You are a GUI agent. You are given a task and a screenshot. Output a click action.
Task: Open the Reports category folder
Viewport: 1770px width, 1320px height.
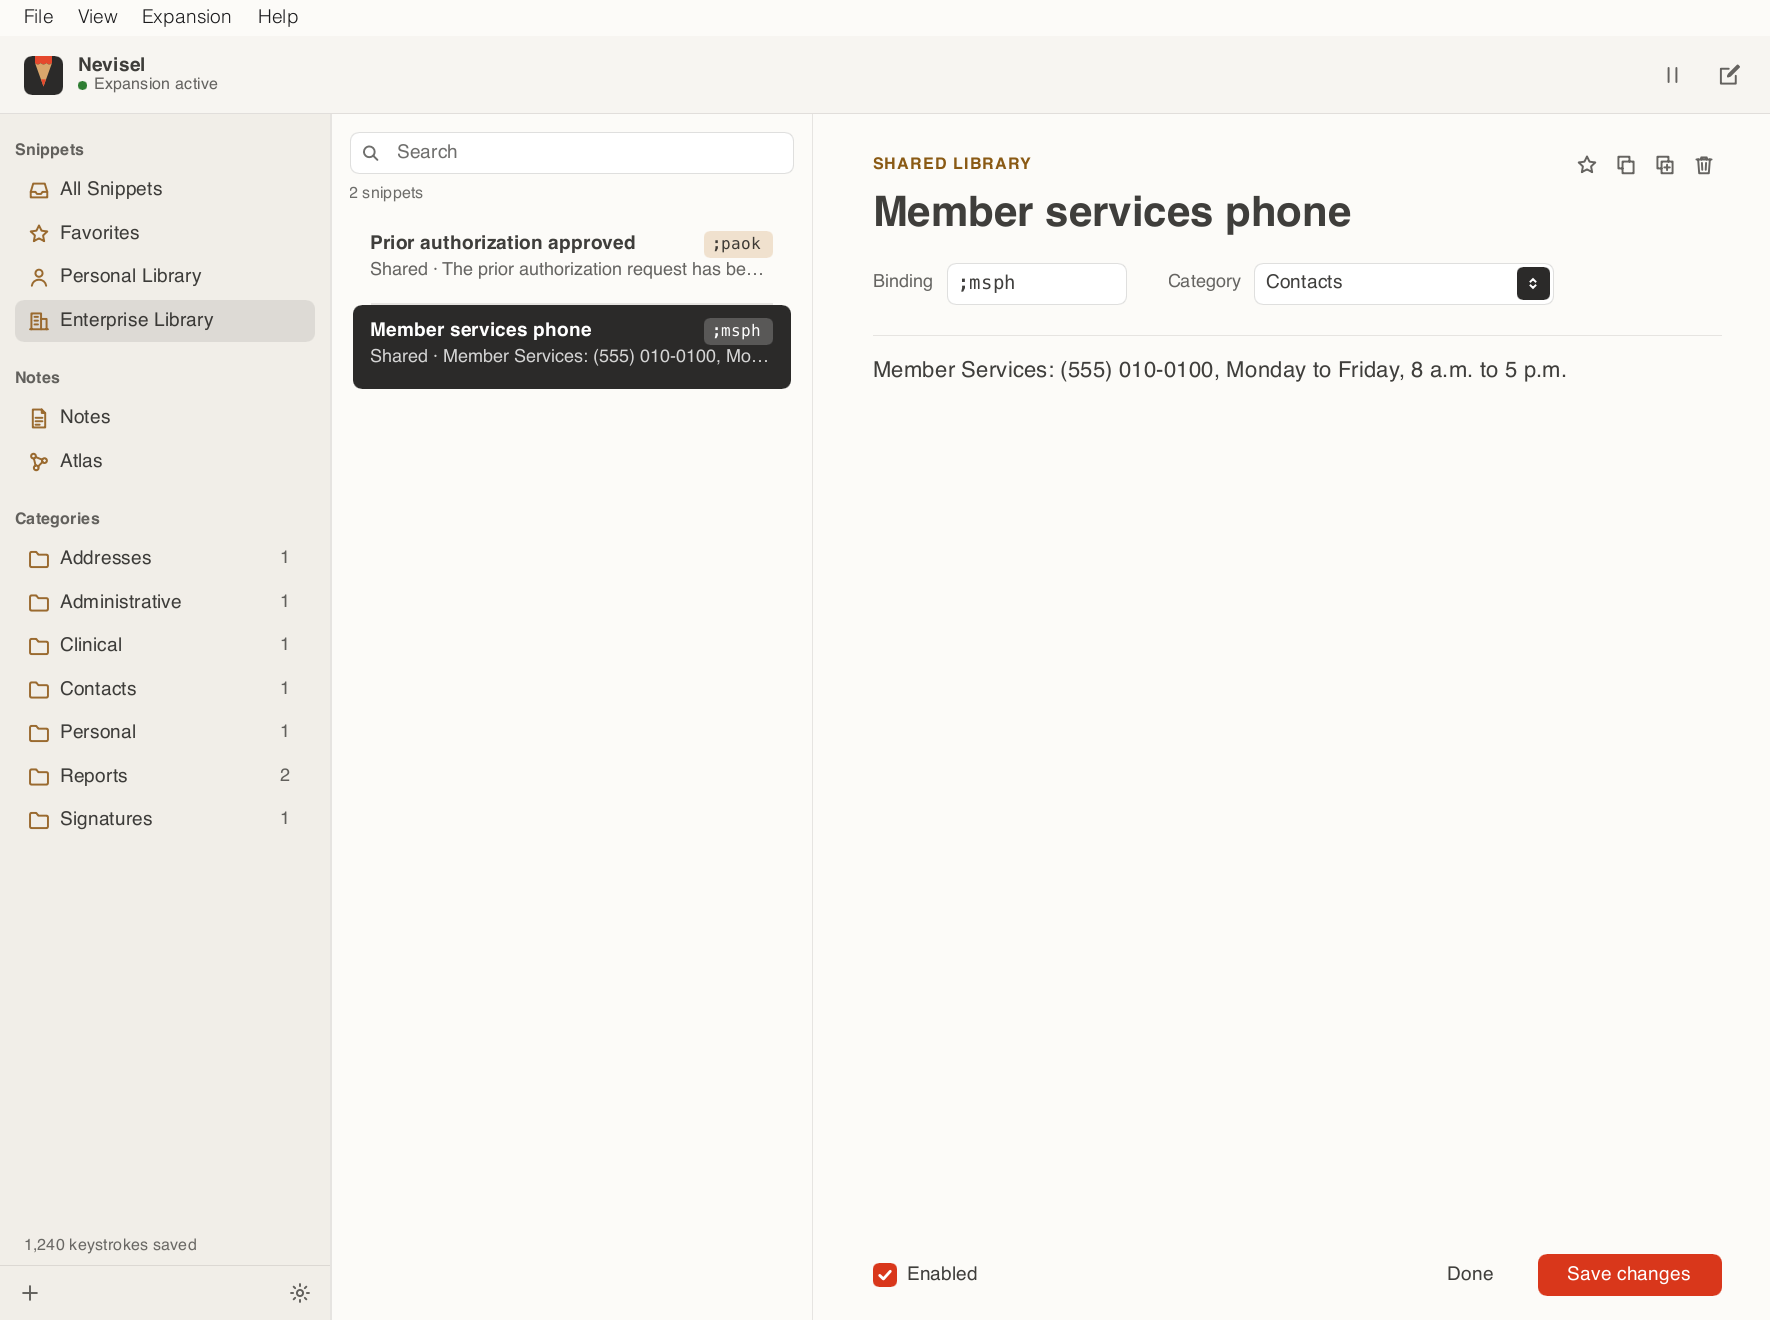tap(165, 776)
